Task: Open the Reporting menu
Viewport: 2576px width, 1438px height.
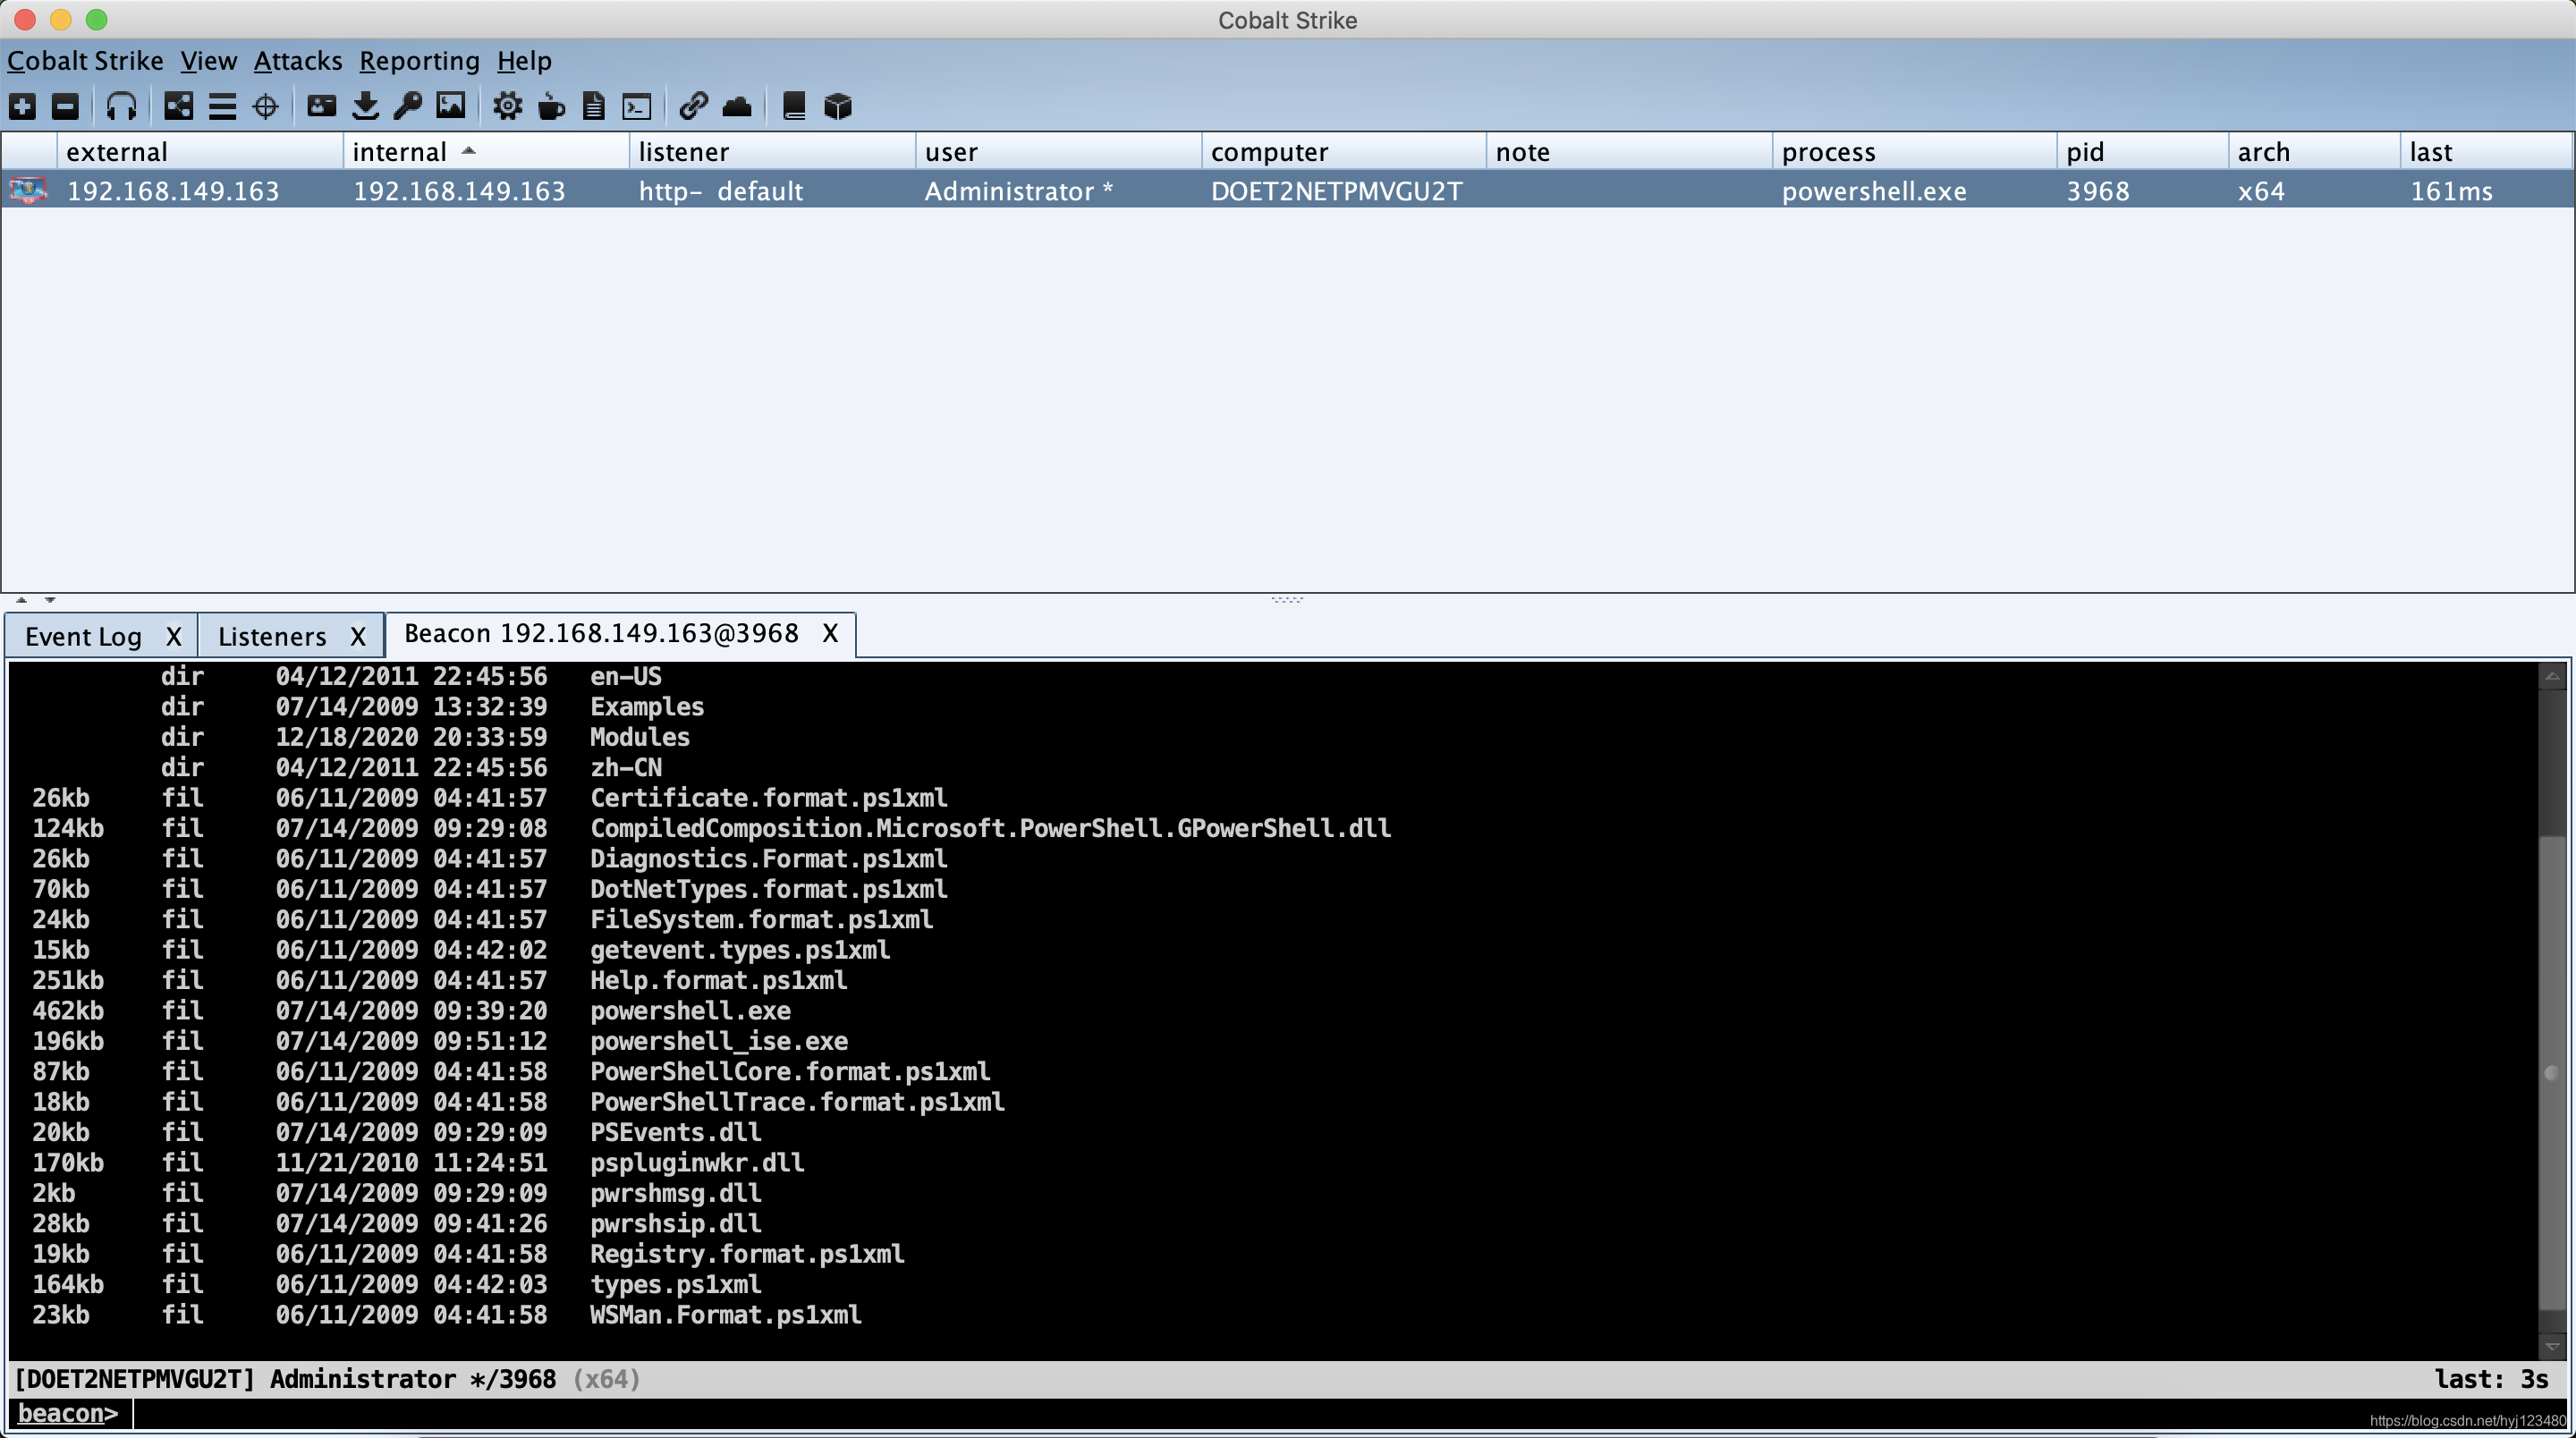Action: click(419, 61)
